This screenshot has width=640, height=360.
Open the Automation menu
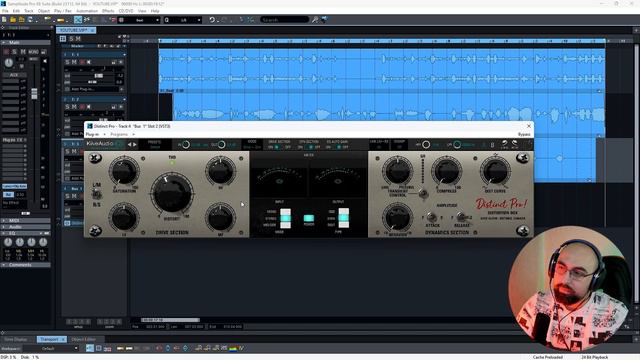point(87,11)
